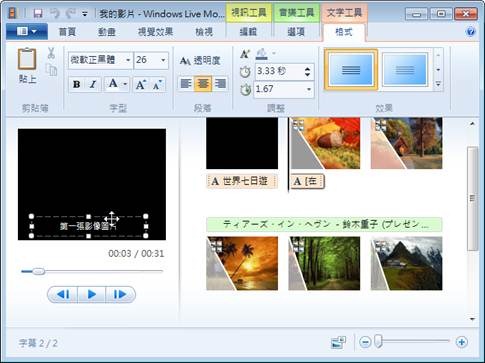Toggle bold text formatting
The height and width of the screenshot is (363, 485).
(x=76, y=84)
